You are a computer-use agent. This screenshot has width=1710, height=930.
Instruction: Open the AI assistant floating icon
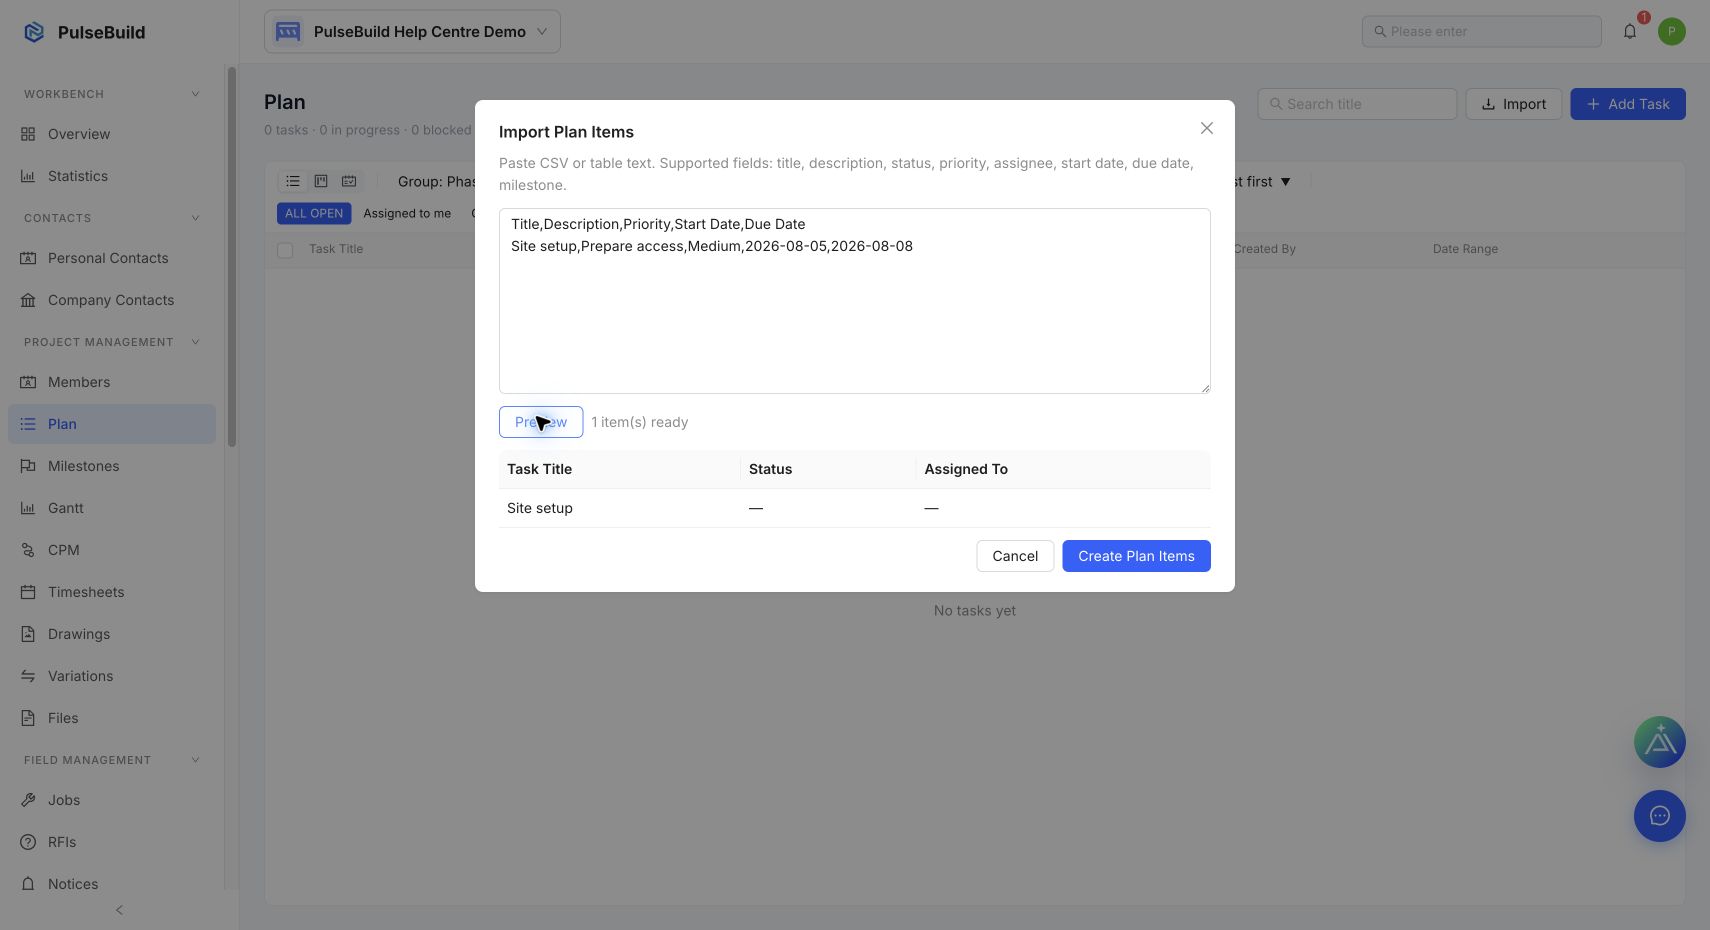point(1660,742)
